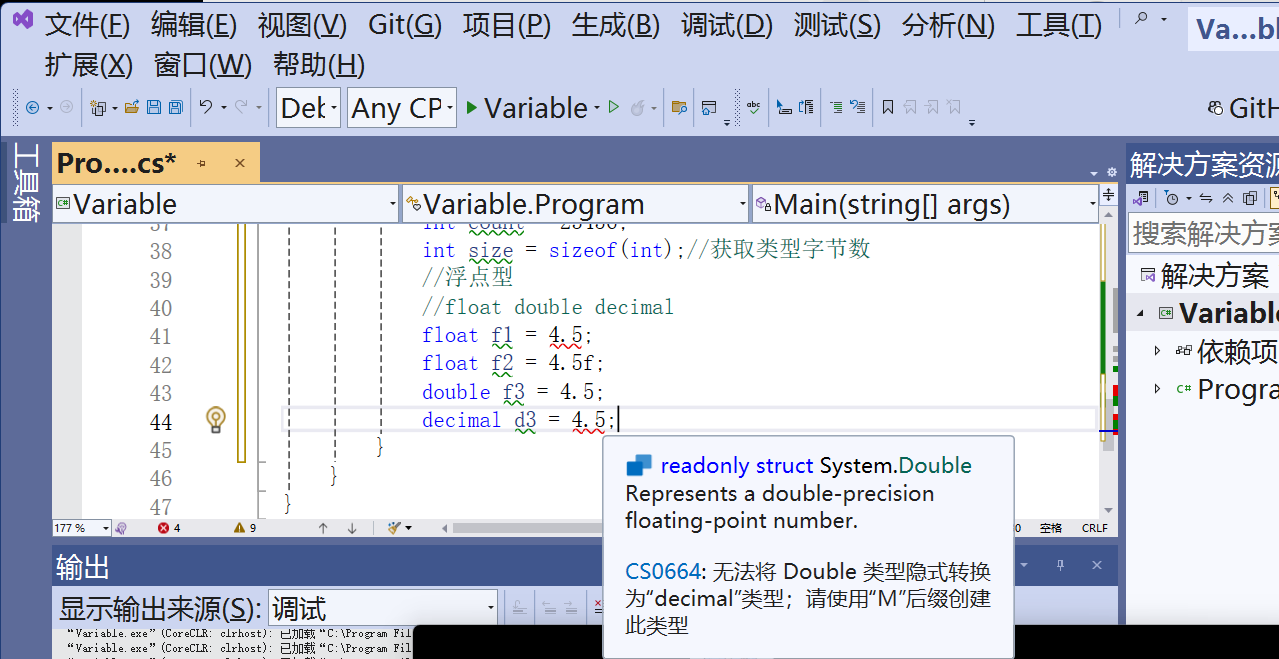Click Solution Explorer show all files icon
The width and height of the screenshot is (1279, 659).
click(x=1250, y=198)
